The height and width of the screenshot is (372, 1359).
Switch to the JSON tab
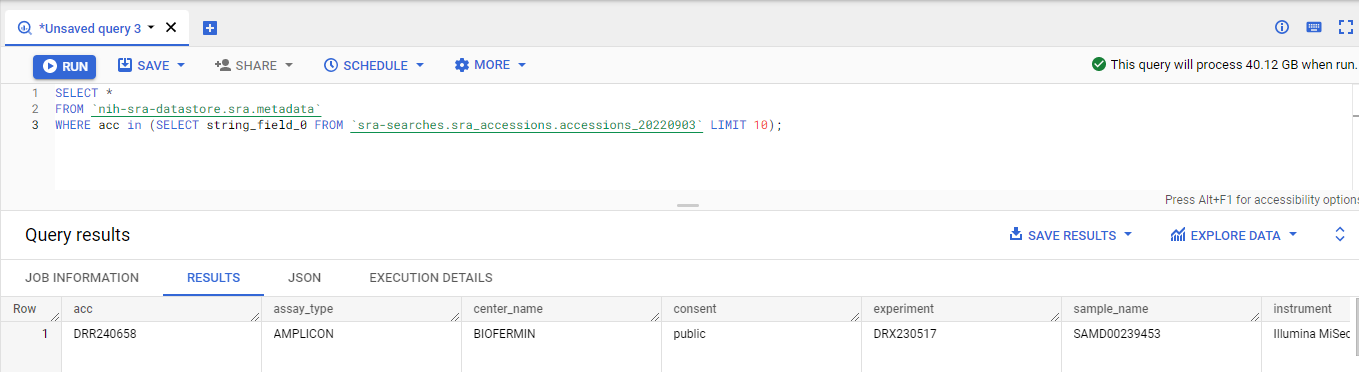click(304, 278)
